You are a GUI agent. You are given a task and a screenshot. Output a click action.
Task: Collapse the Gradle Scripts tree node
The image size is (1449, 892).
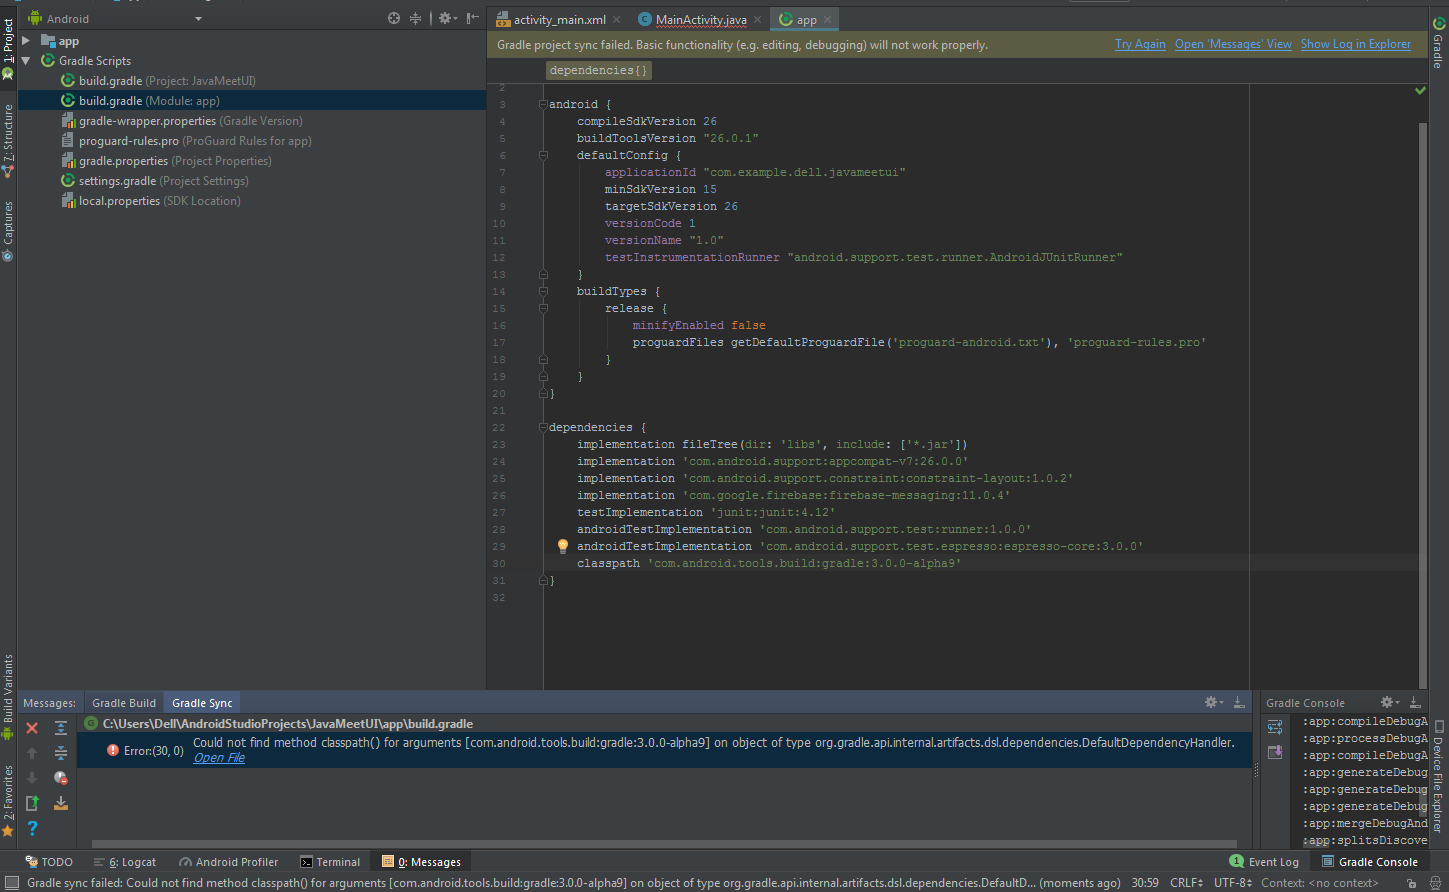(x=26, y=61)
